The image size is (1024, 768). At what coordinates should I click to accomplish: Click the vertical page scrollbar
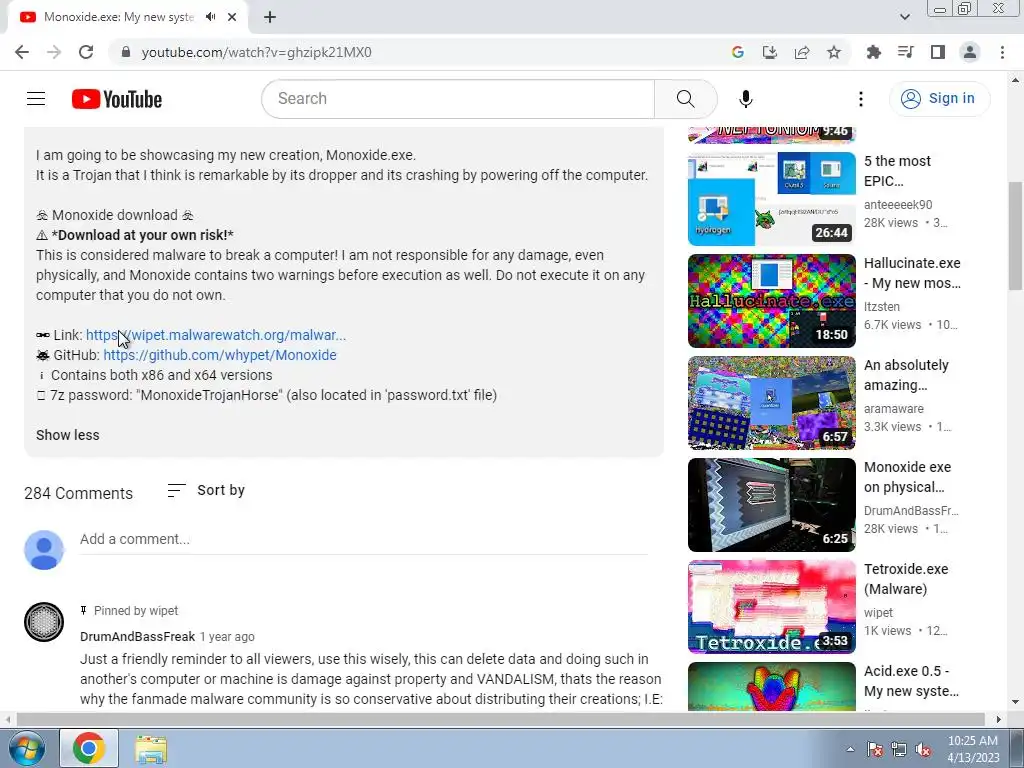coord(1015,235)
